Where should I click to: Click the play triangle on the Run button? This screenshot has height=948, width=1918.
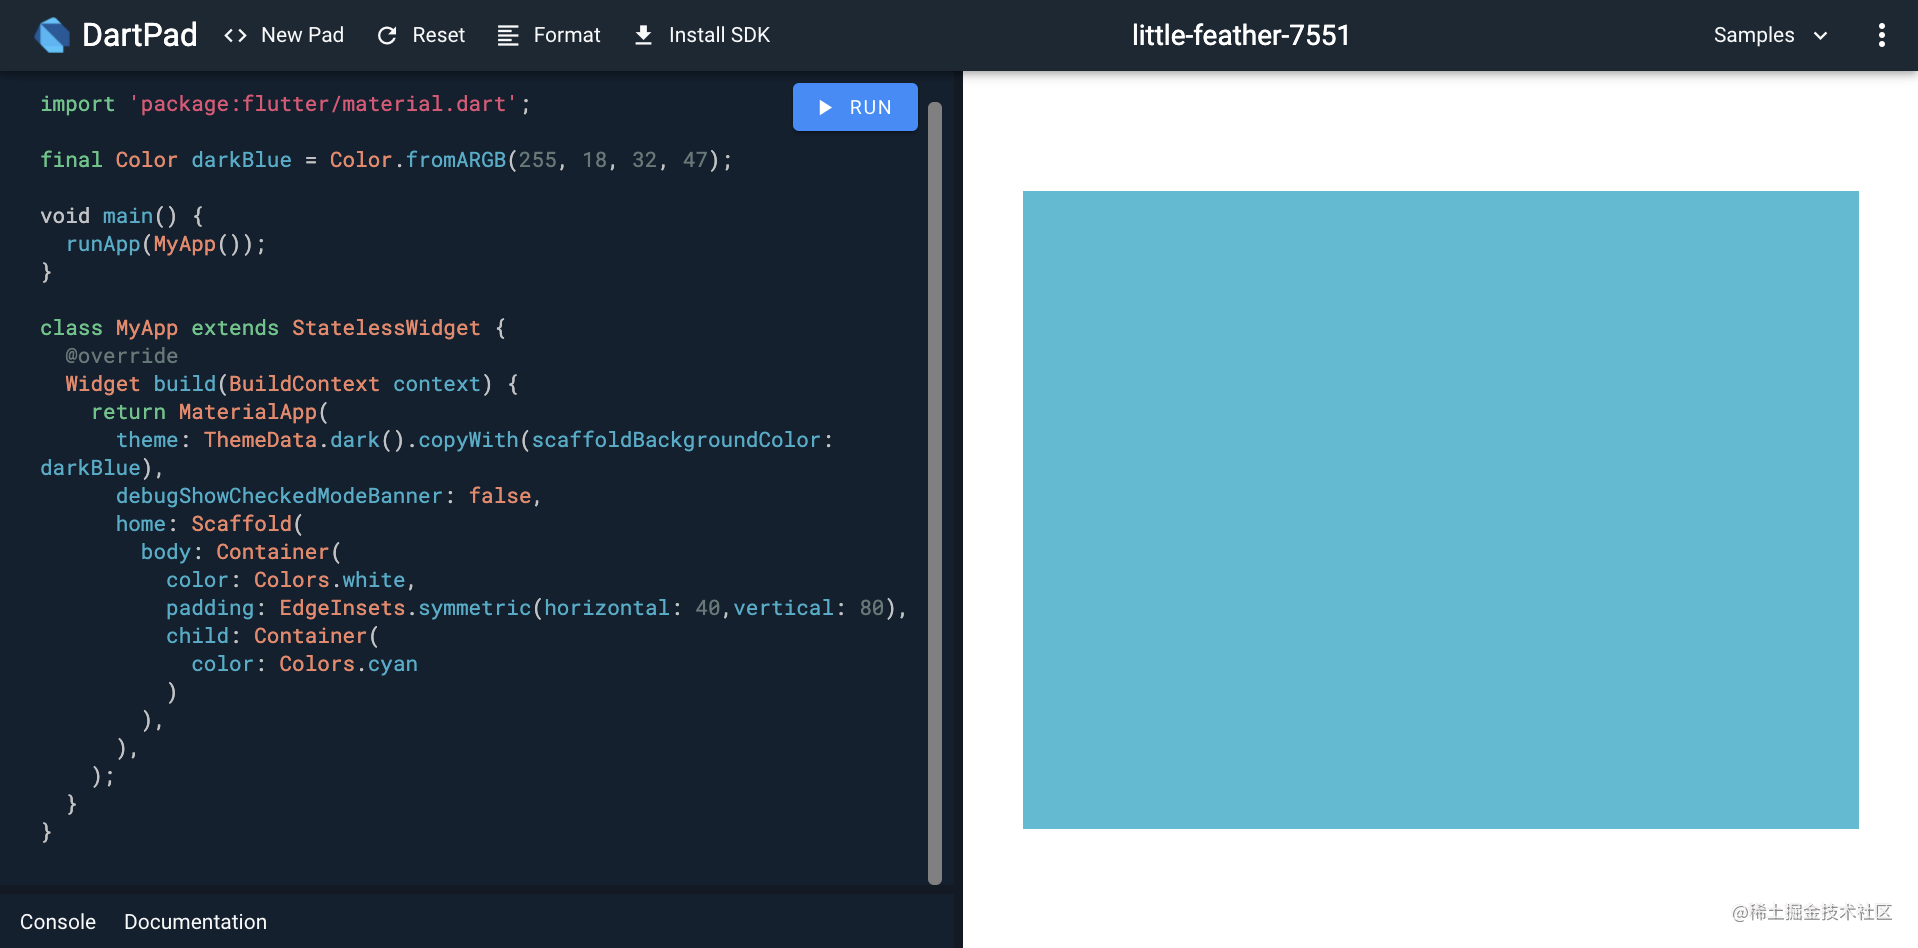coord(825,107)
